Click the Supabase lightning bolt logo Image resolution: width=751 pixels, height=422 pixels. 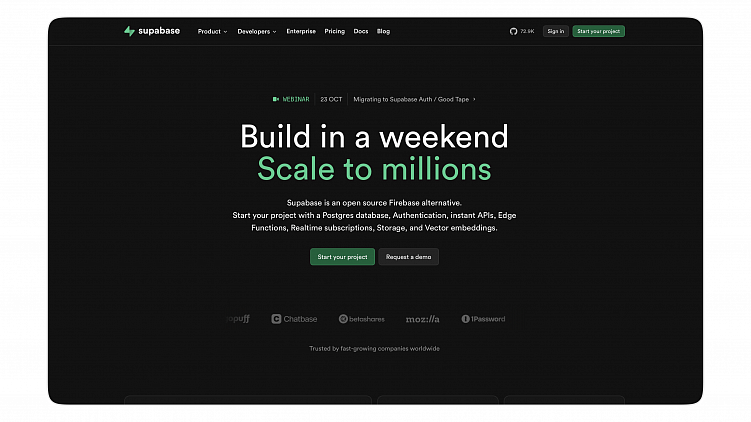point(129,31)
